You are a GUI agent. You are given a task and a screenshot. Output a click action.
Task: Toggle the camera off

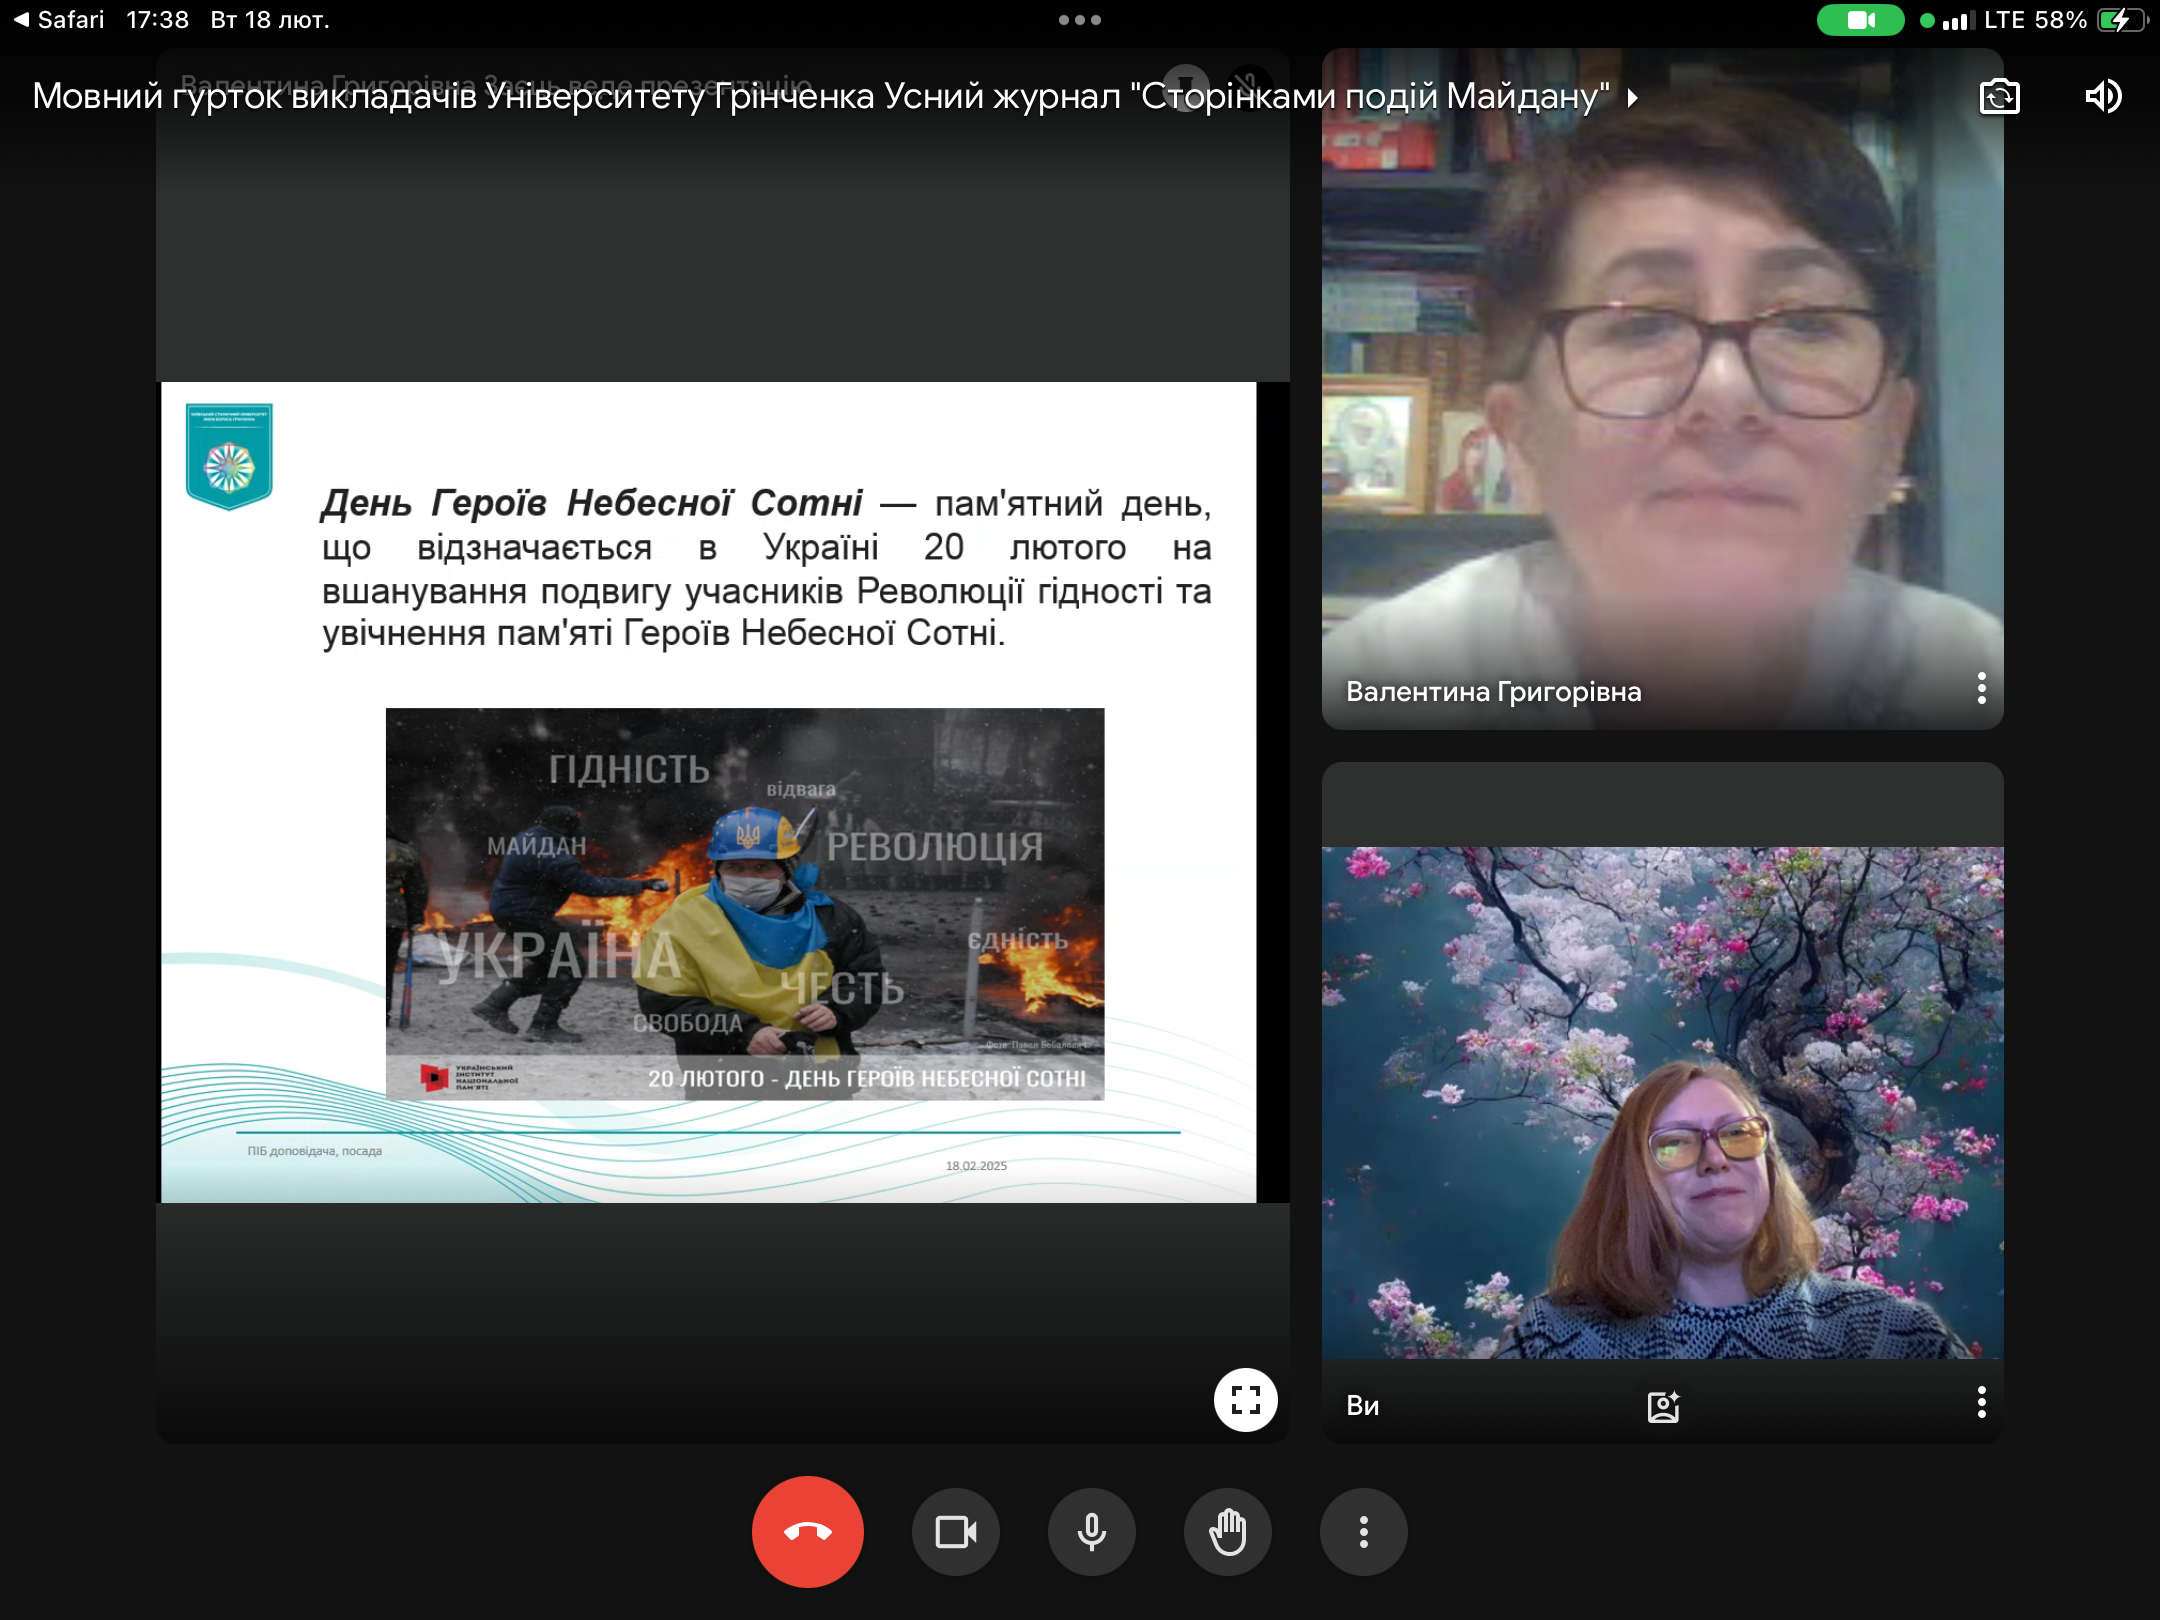coord(955,1532)
